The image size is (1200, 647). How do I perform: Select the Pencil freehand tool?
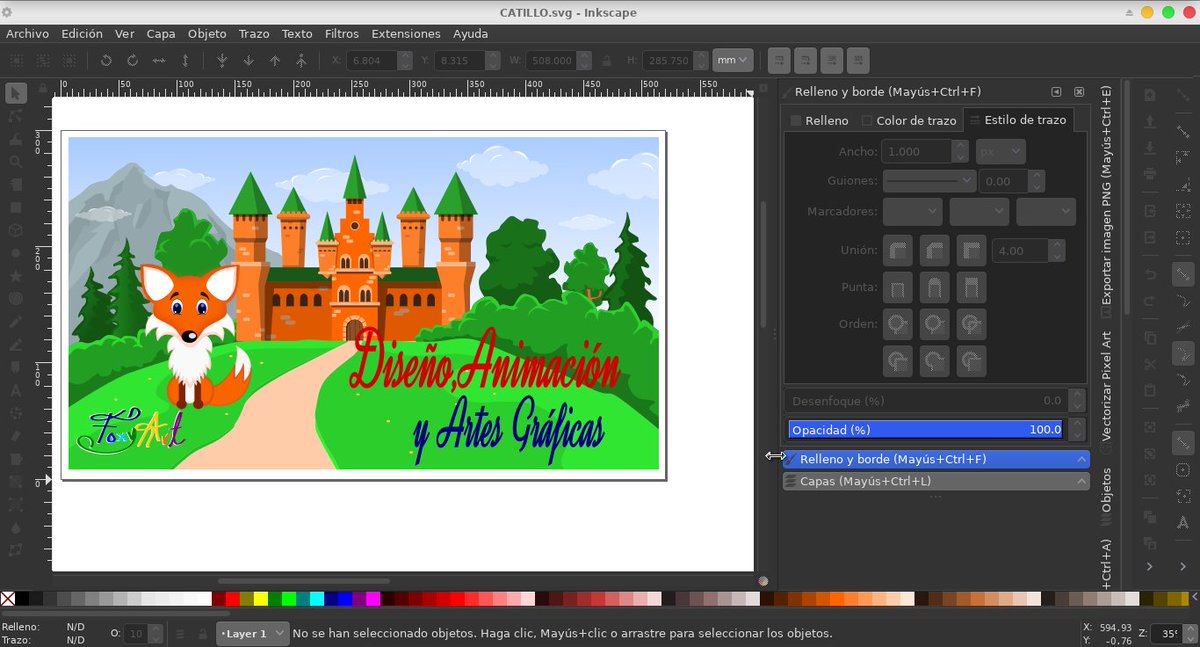15,321
